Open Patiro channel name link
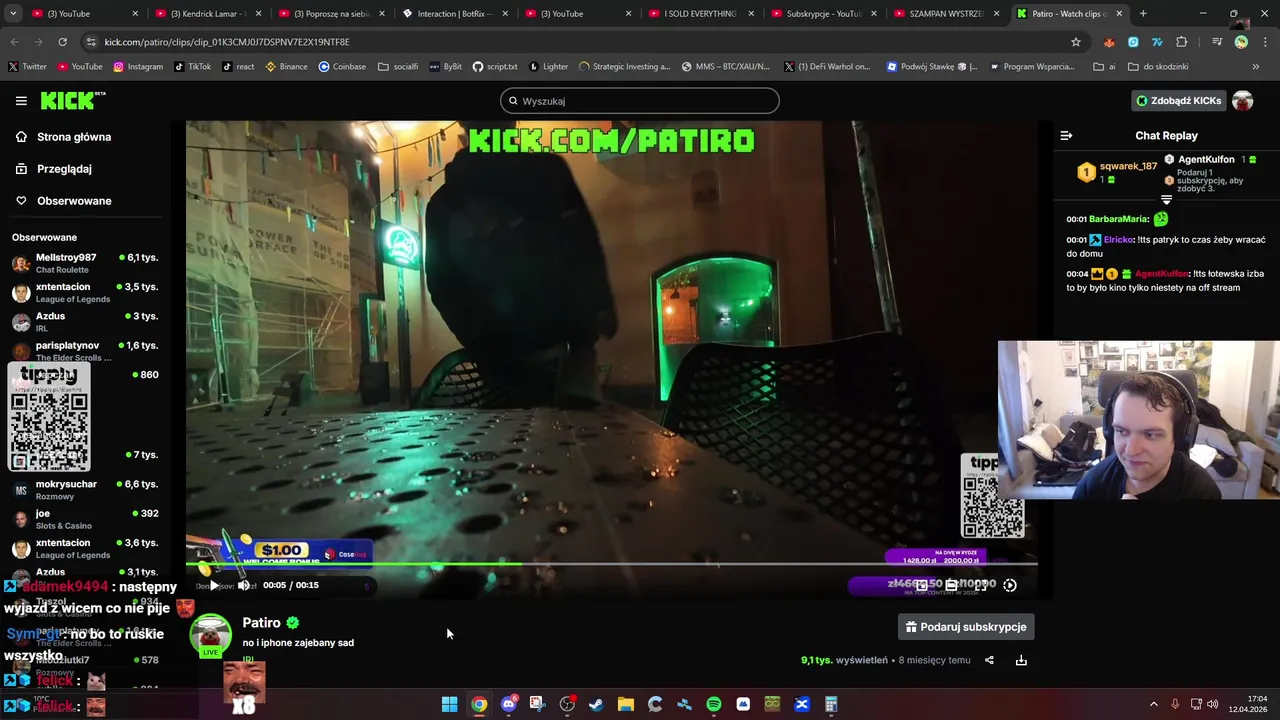The image size is (1280, 720). pyautogui.click(x=262, y=623)
